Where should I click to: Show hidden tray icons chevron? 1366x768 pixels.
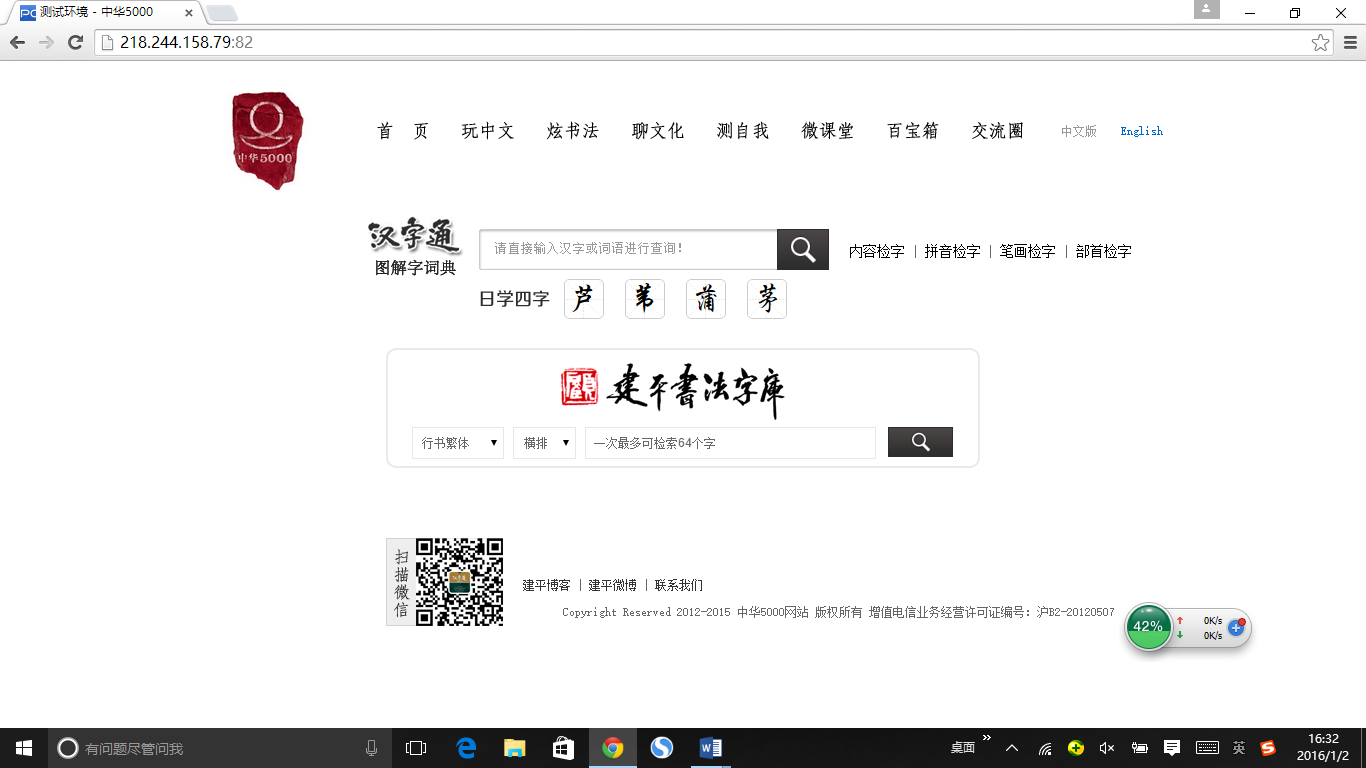point(1012,748)
